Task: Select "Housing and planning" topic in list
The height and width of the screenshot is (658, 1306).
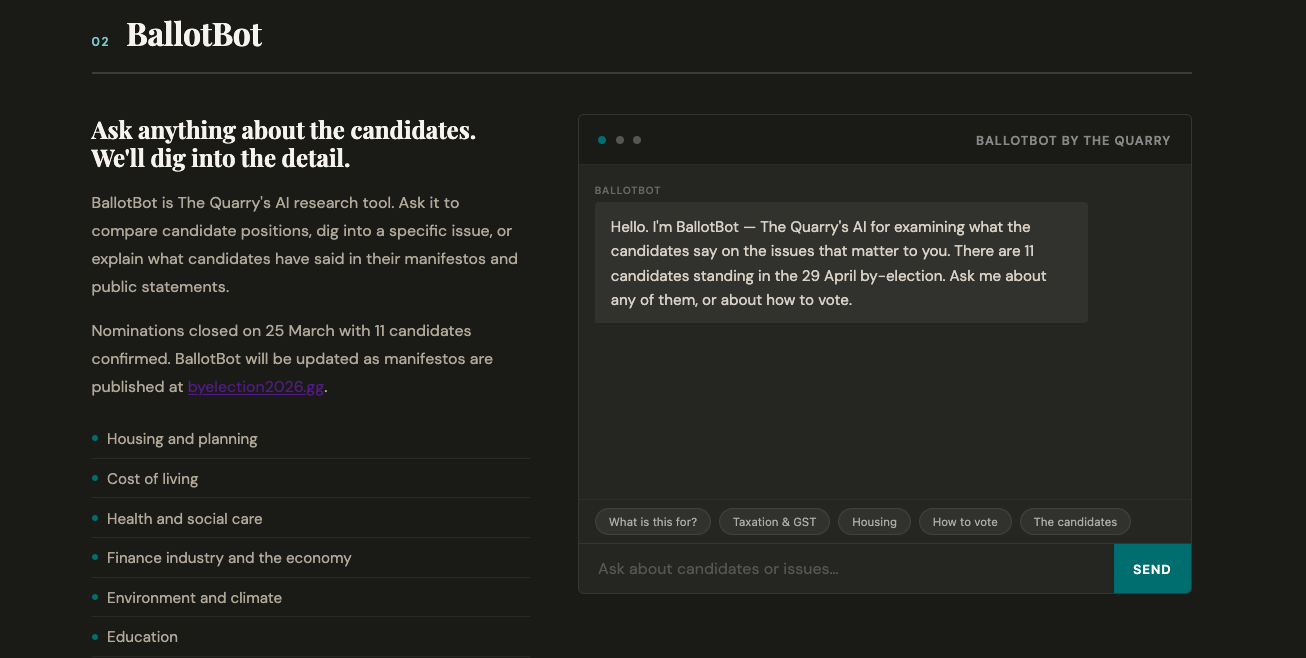Action: (x=182, y=439)
